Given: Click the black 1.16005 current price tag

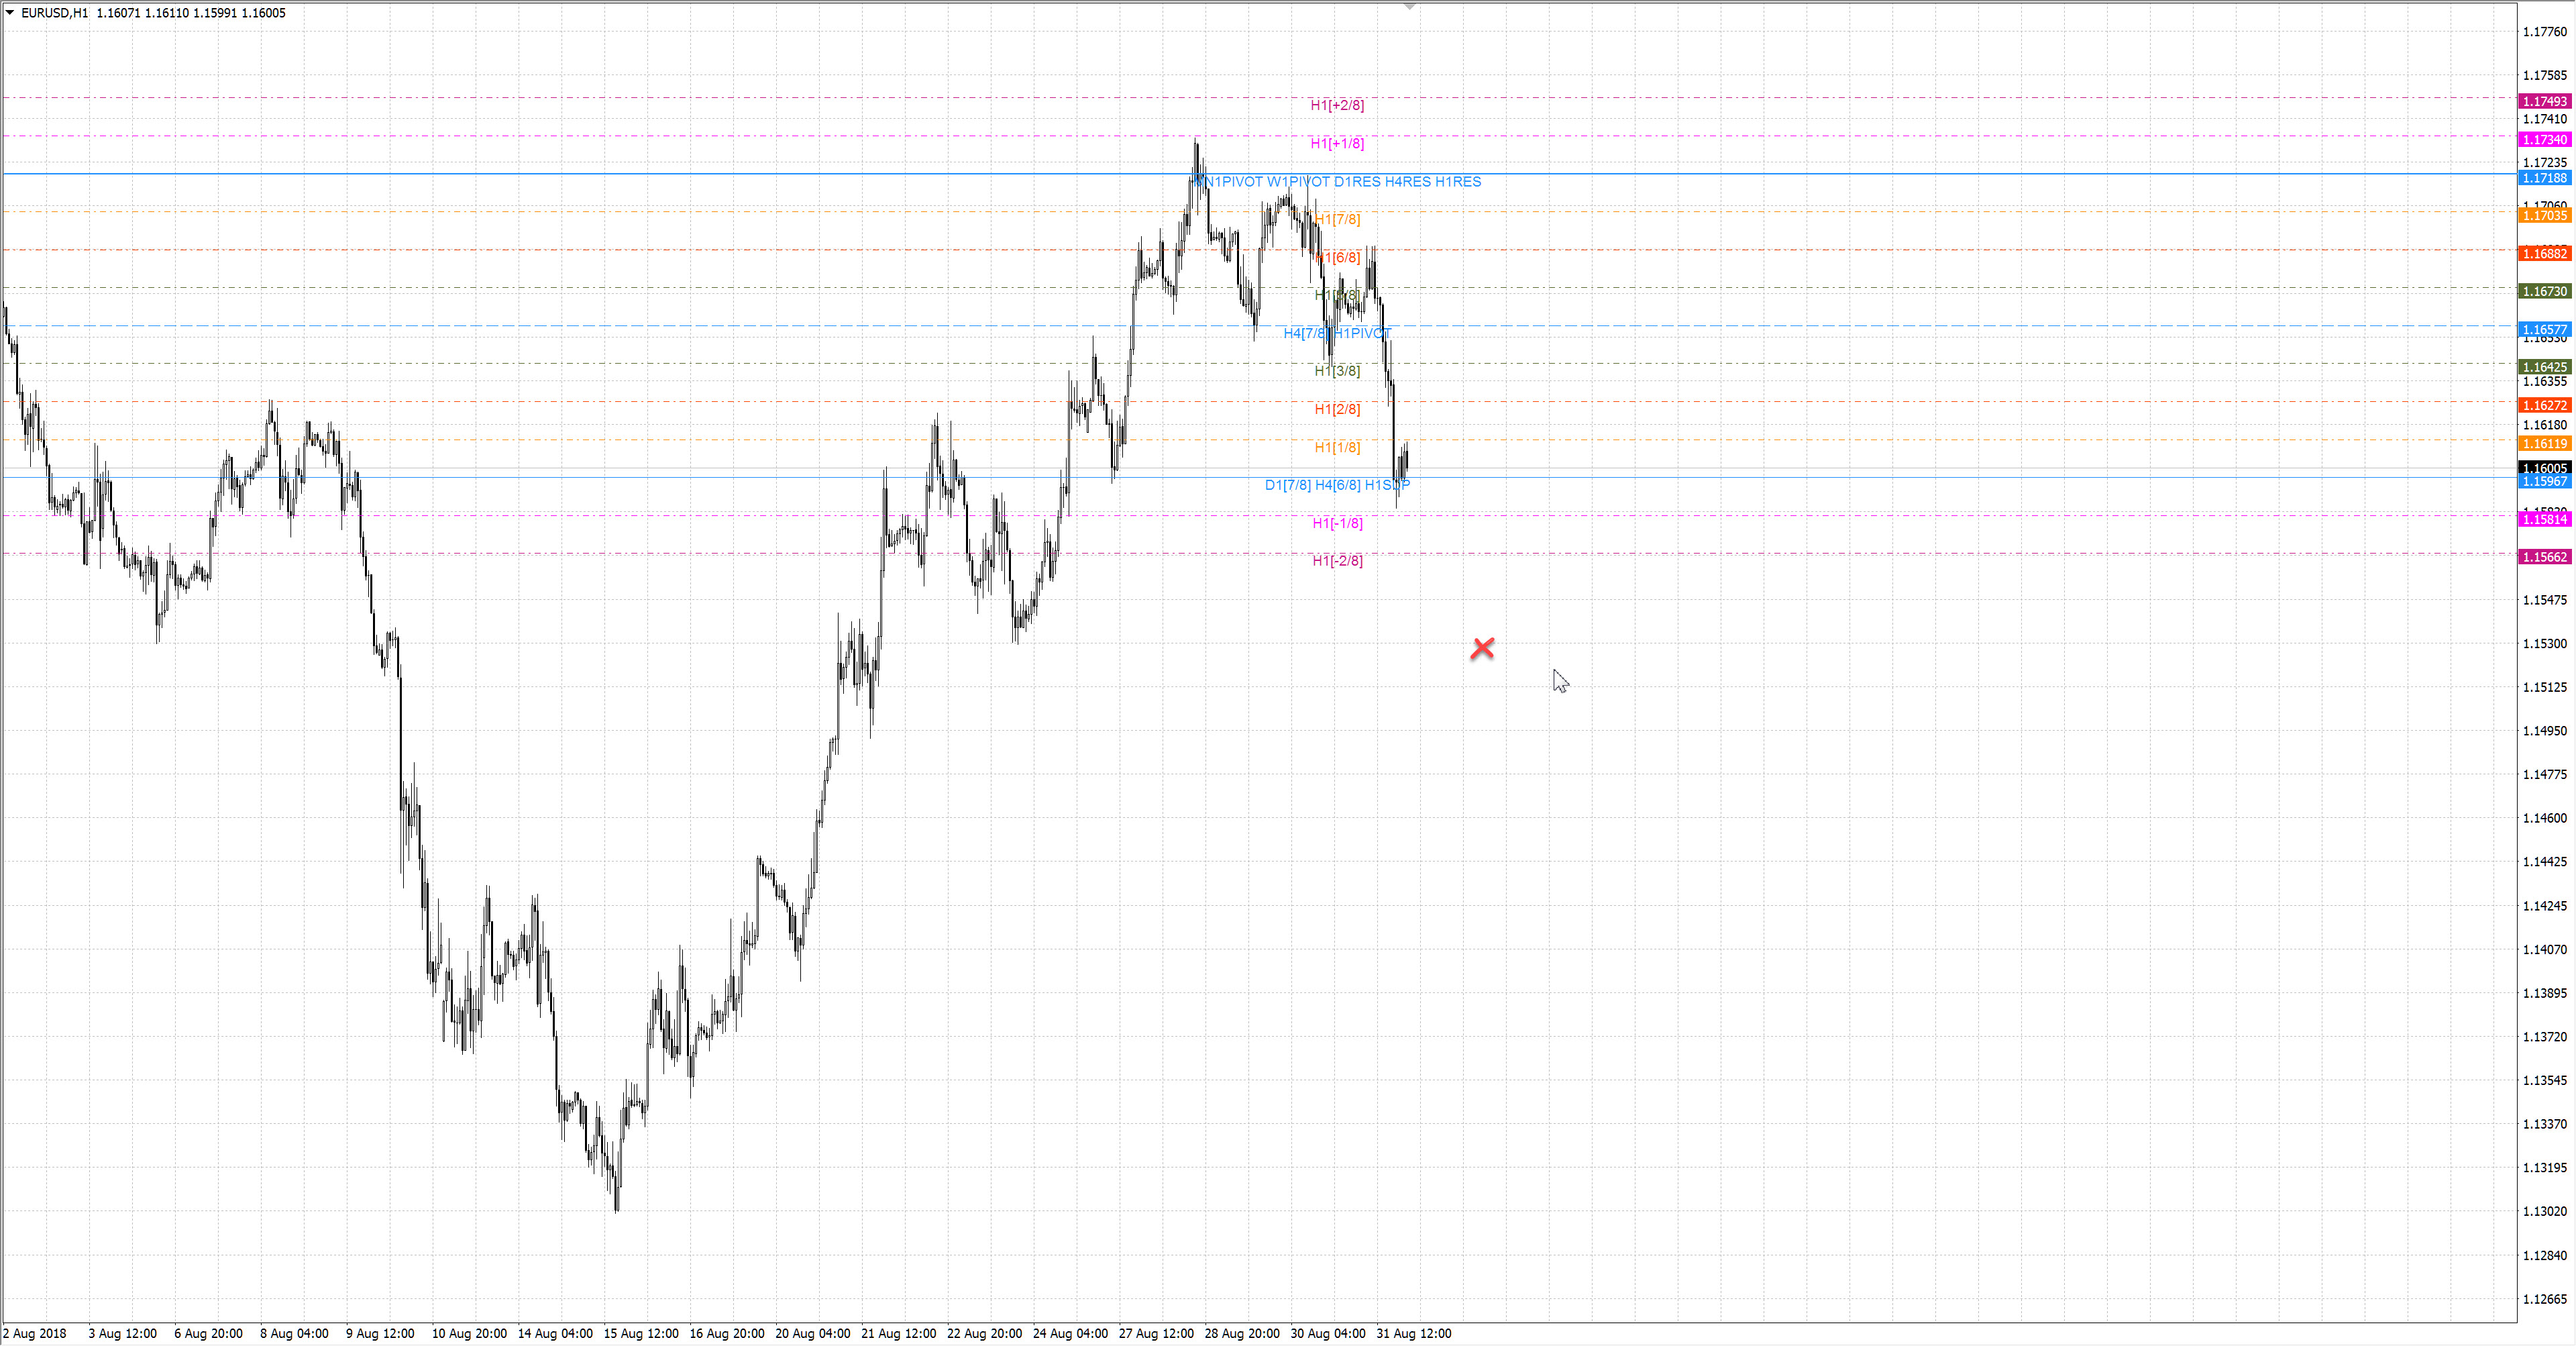Looking at the screenshot, I should [2544, 468].
